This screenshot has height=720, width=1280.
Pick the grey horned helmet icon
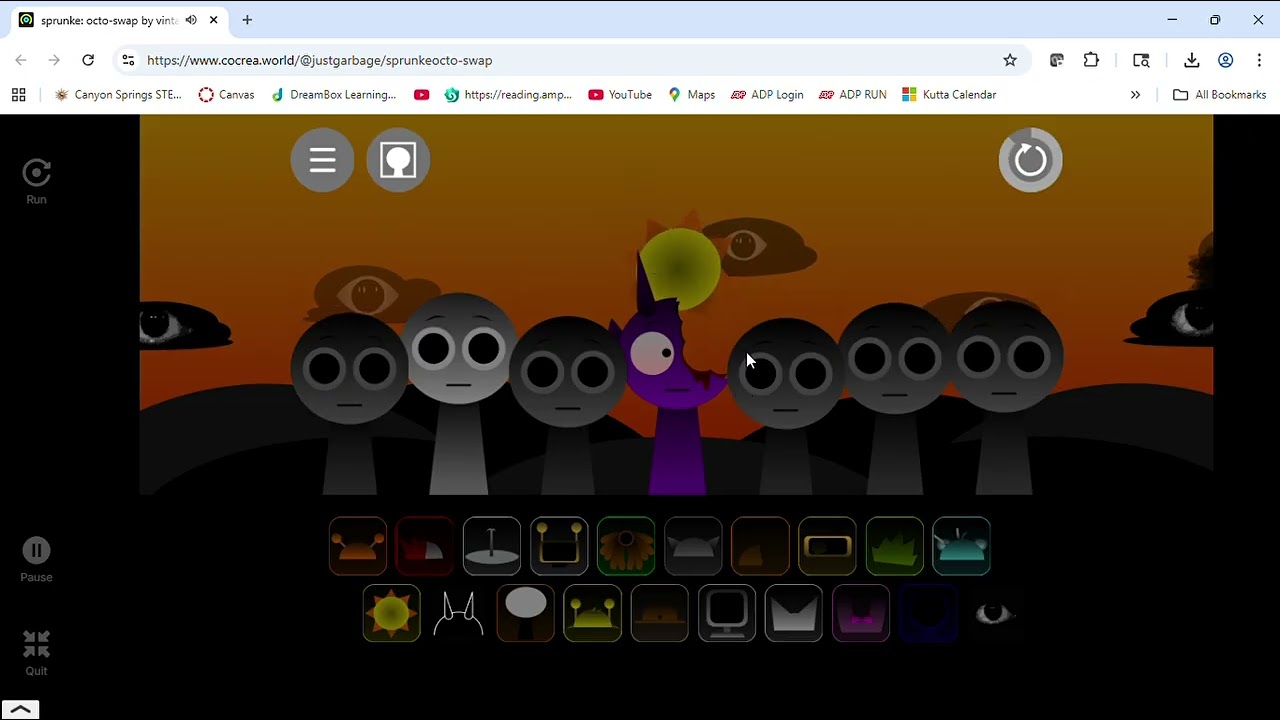(x=693, y=546)
